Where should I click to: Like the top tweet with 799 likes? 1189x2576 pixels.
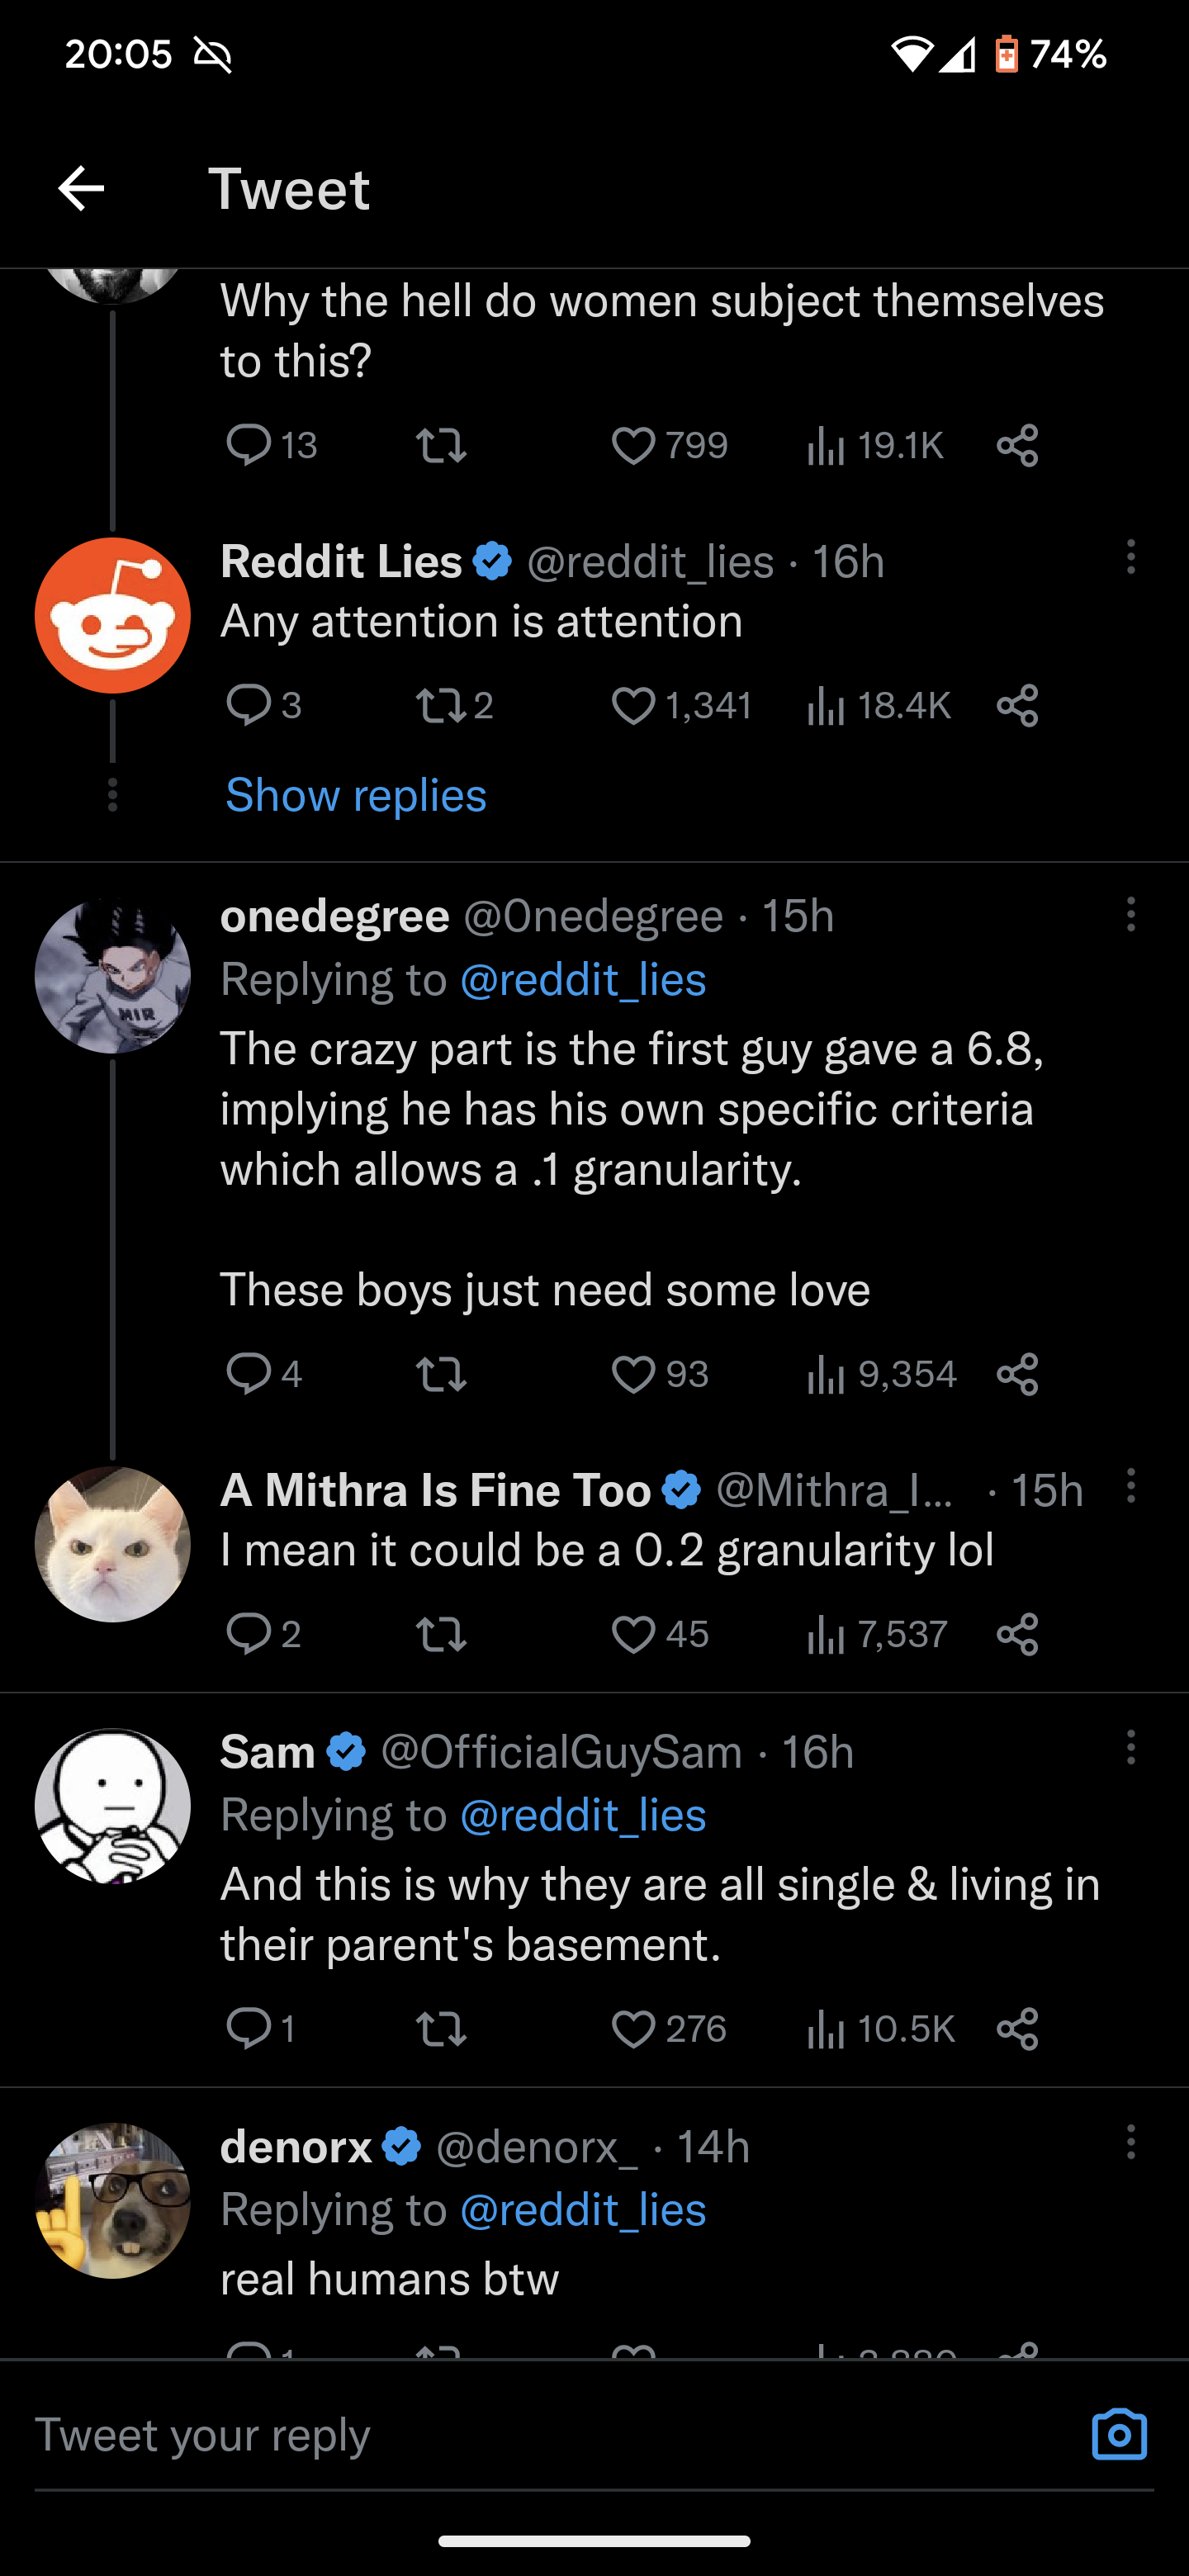tap(633, 445)
